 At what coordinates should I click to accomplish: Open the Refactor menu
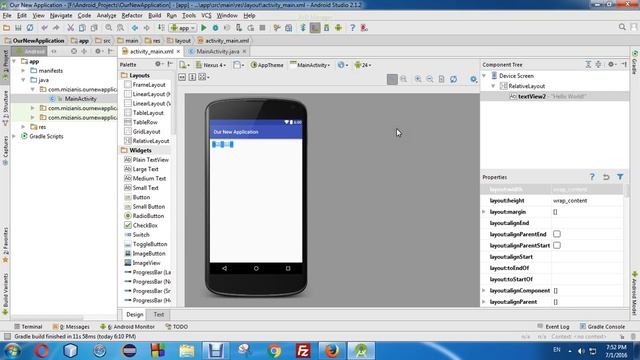pos(132,16)
